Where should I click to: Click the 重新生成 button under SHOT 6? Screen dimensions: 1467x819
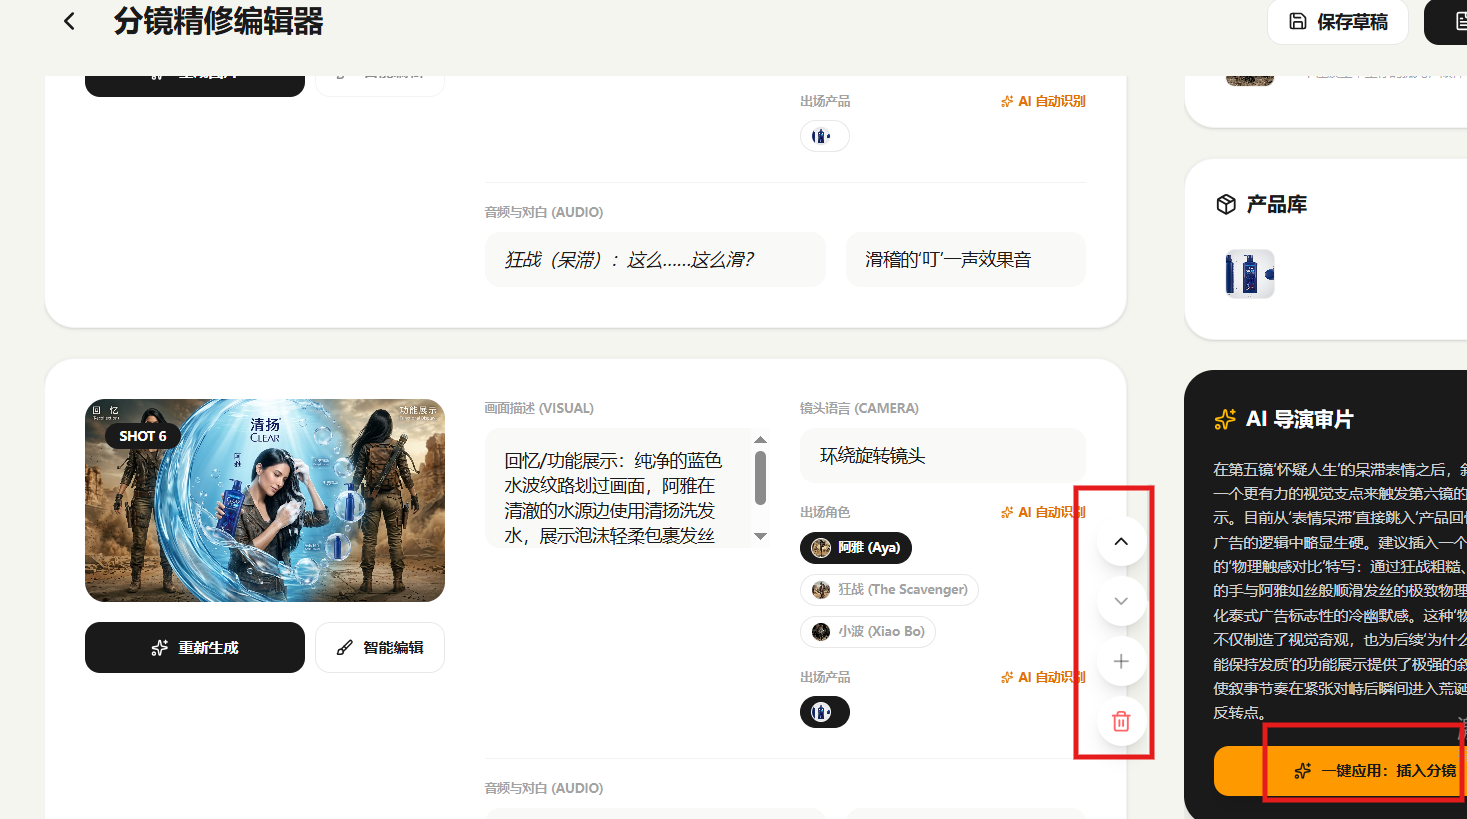coord(195,648)
